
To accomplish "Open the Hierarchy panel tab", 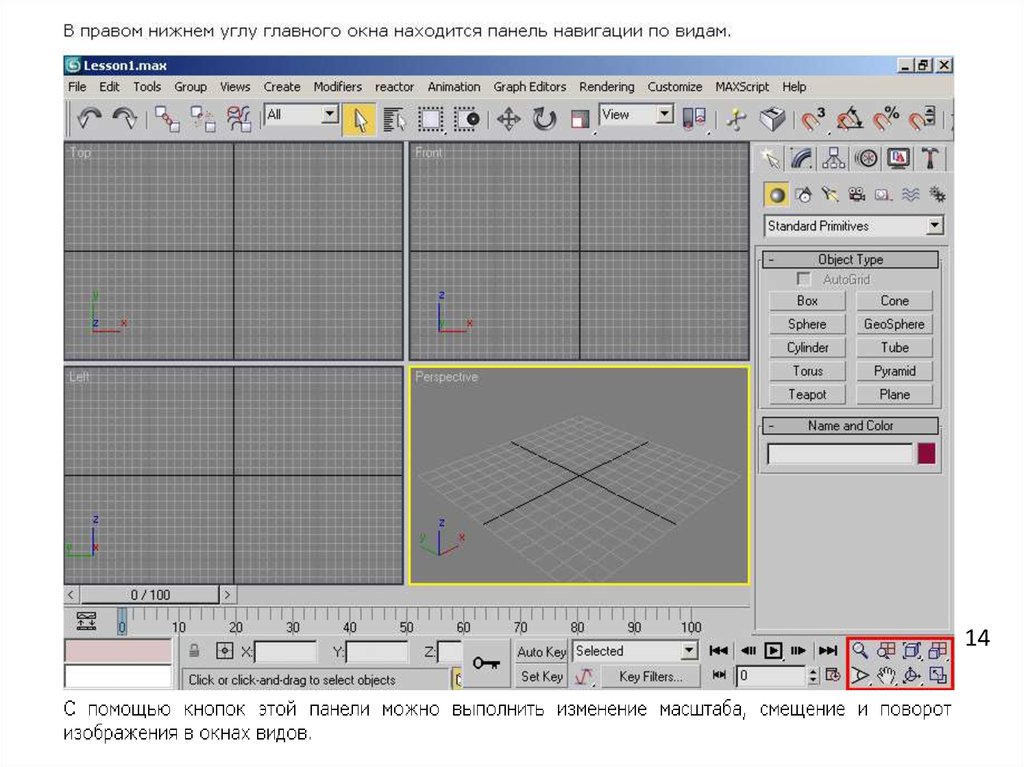I will click(834, 158).
